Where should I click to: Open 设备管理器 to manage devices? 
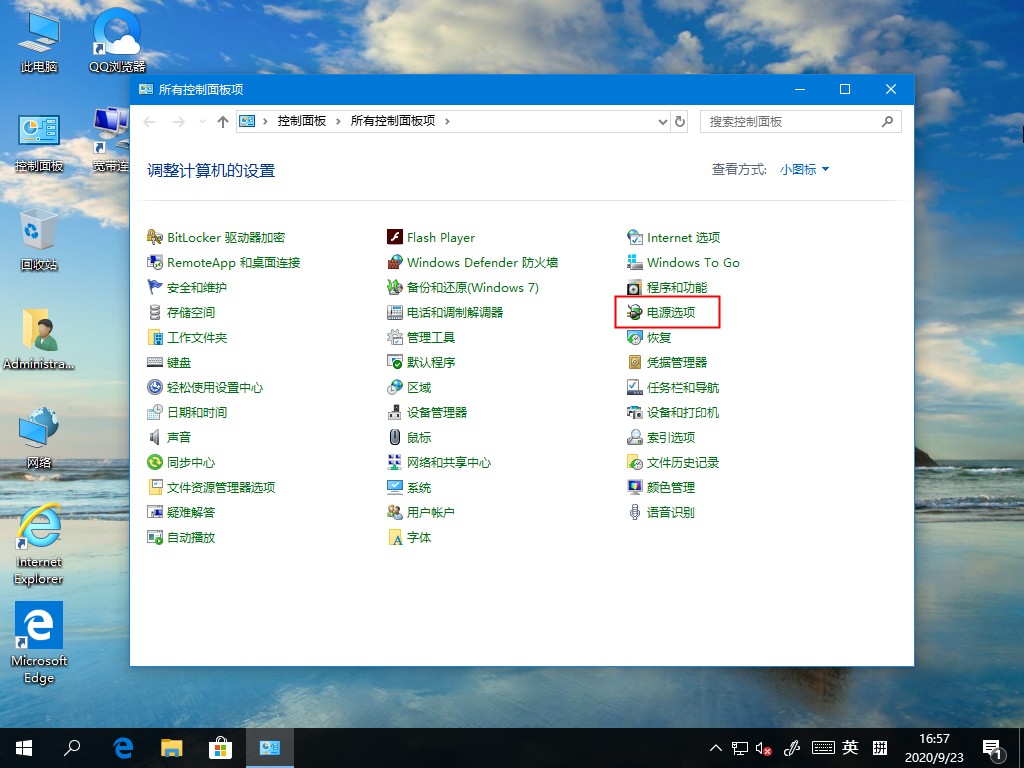(x=437, y=412)
